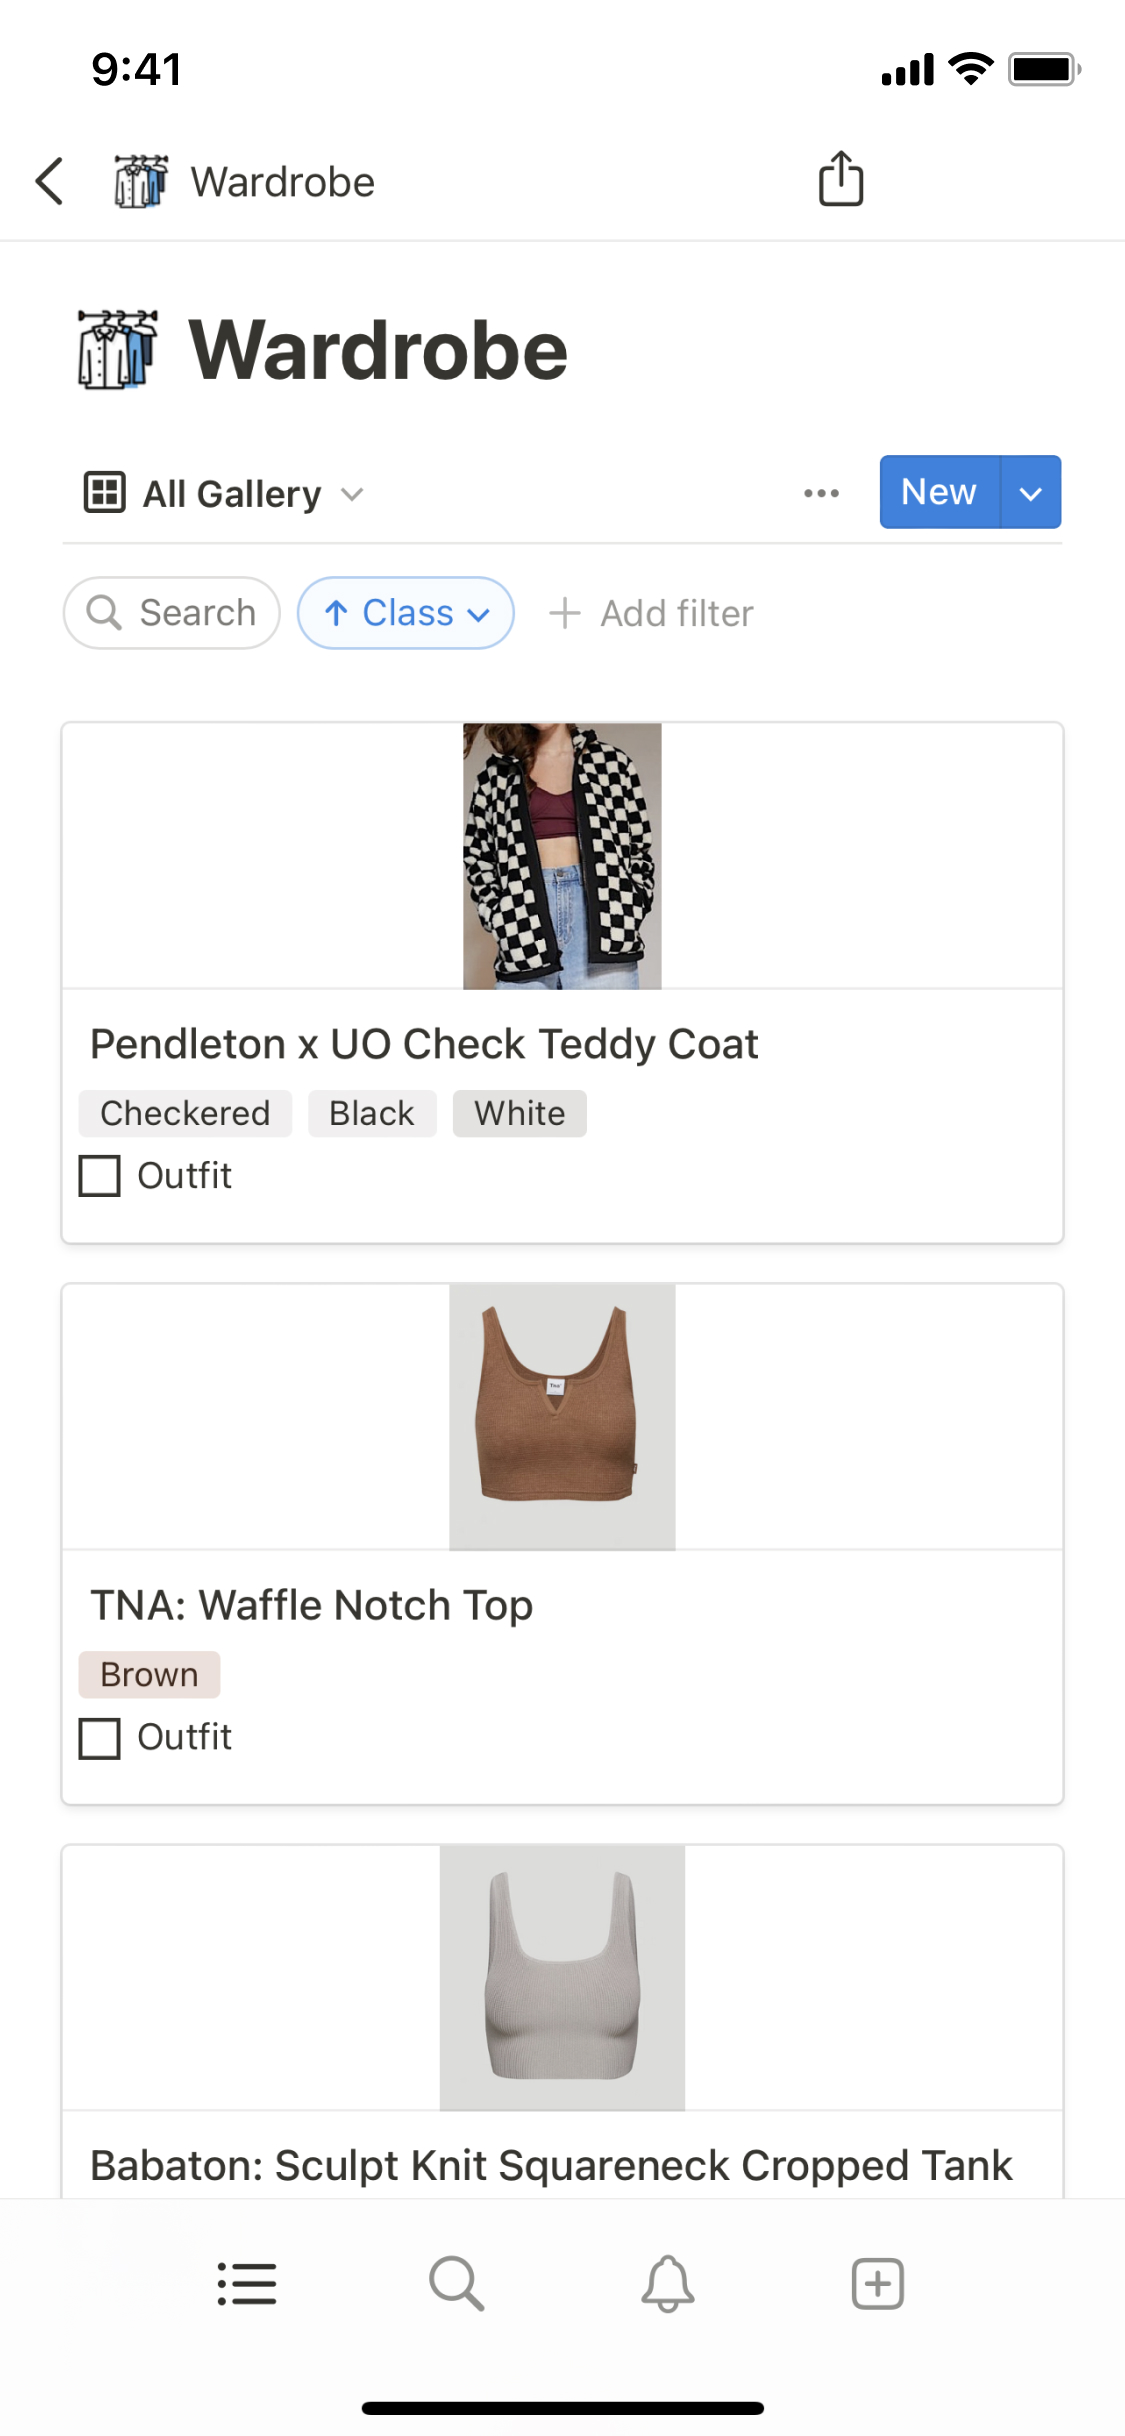Tap the back arrow in header
This screenshot has height=2436, width=1125.
pos(50,182)
